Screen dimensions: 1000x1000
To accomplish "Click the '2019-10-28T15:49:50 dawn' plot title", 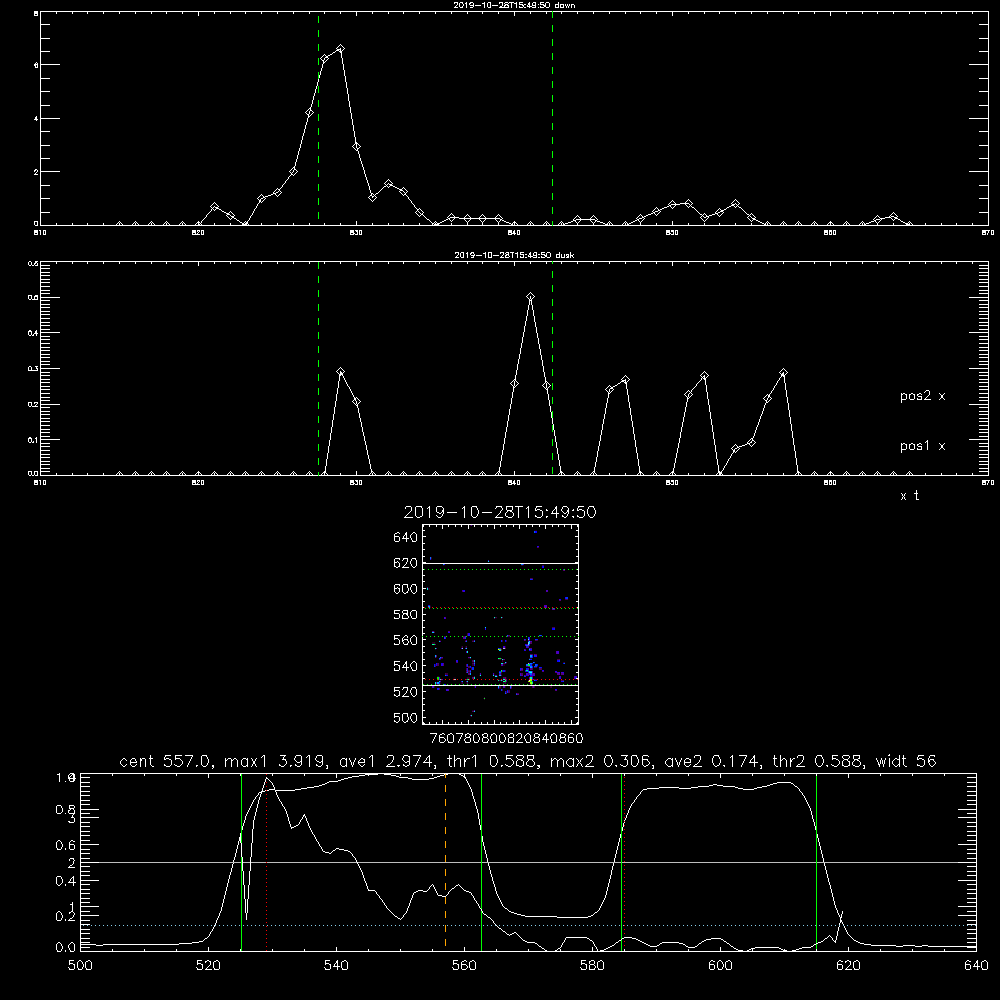I will coord(514,5).
